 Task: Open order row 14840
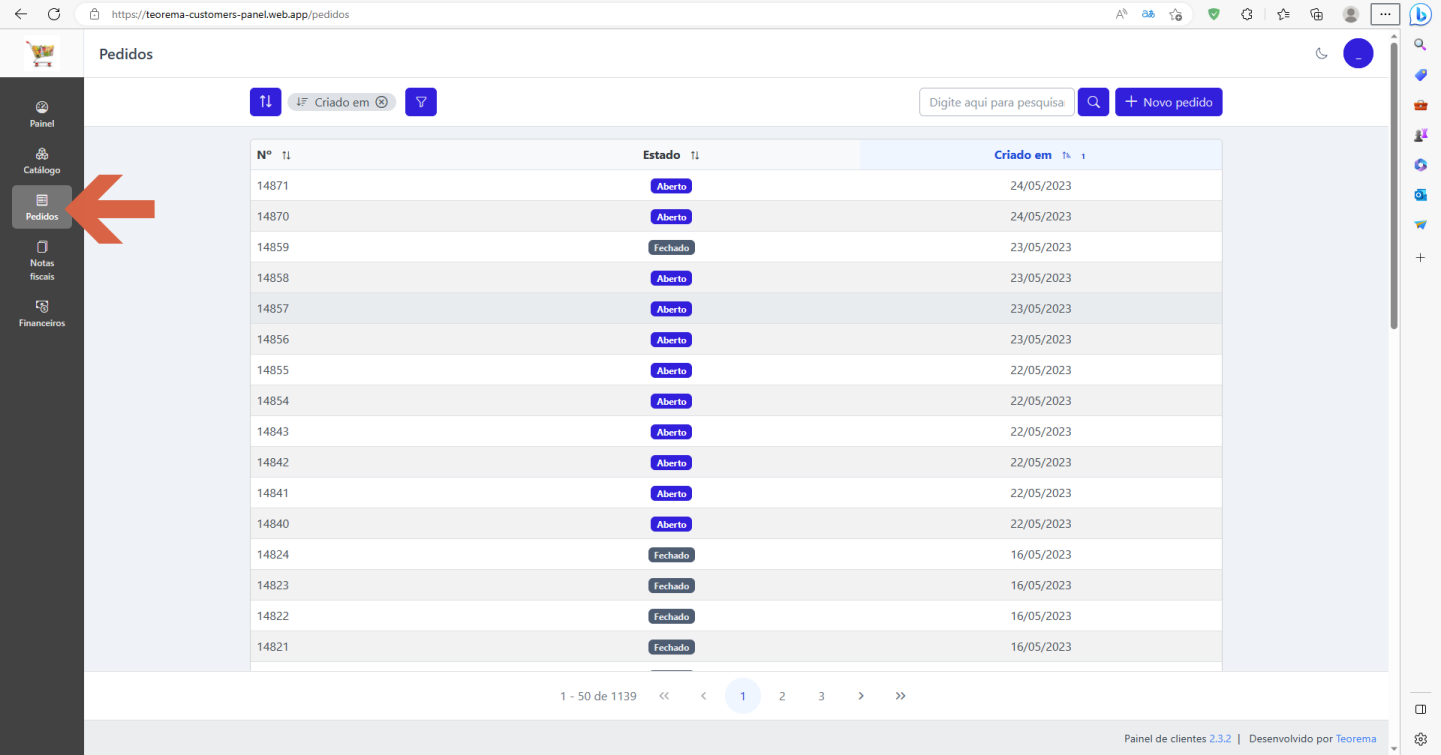pos(736,524)
